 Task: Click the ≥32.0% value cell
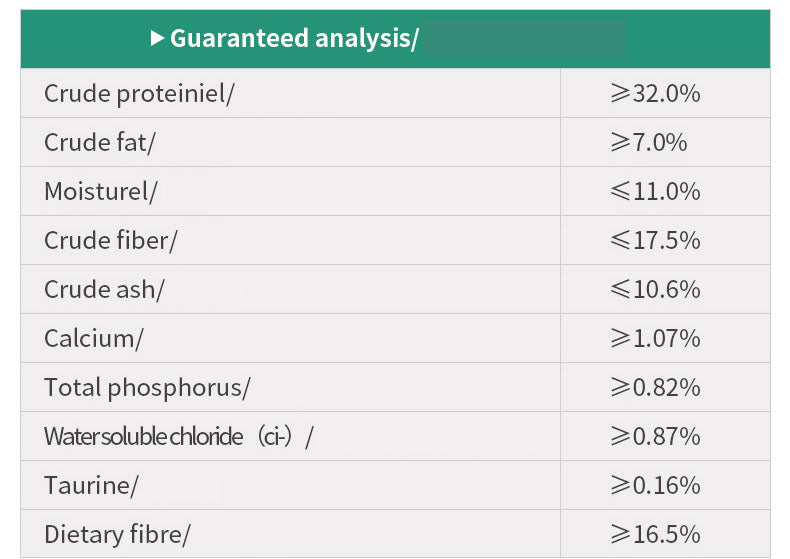(655, 94)
